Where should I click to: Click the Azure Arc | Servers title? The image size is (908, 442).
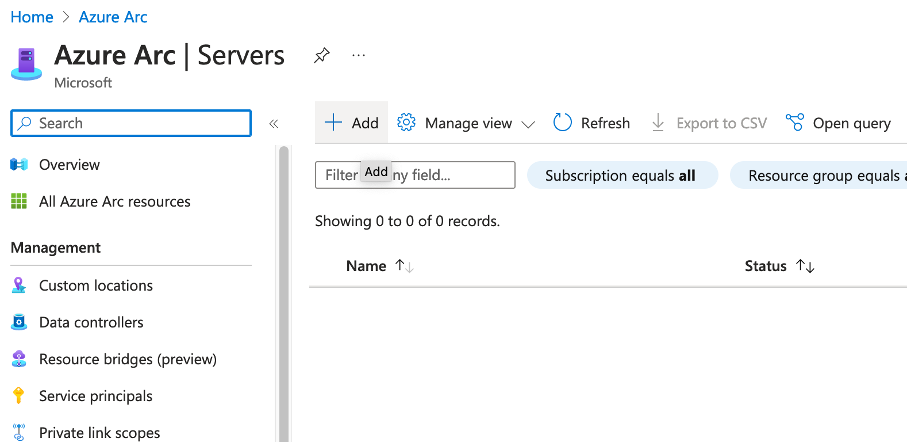(x=169, y=56)
